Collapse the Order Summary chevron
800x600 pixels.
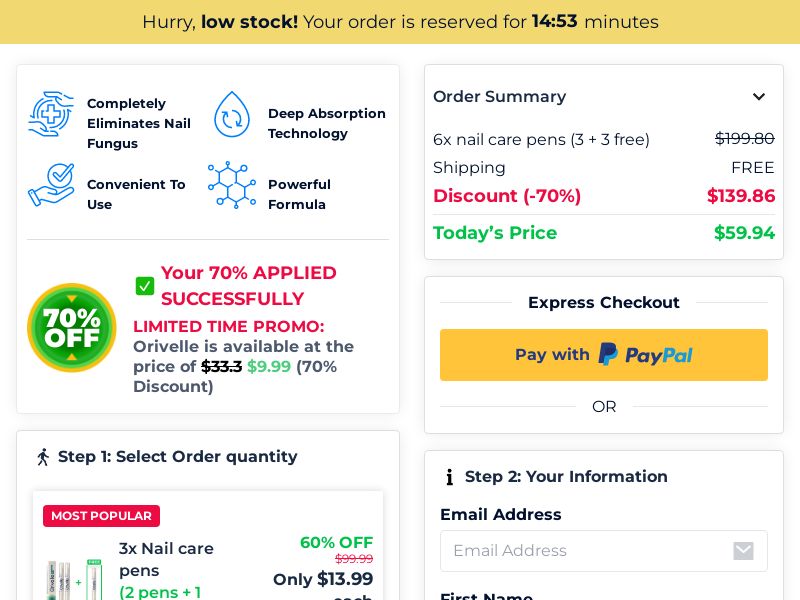pyautogui.click(x=759, y=97)
